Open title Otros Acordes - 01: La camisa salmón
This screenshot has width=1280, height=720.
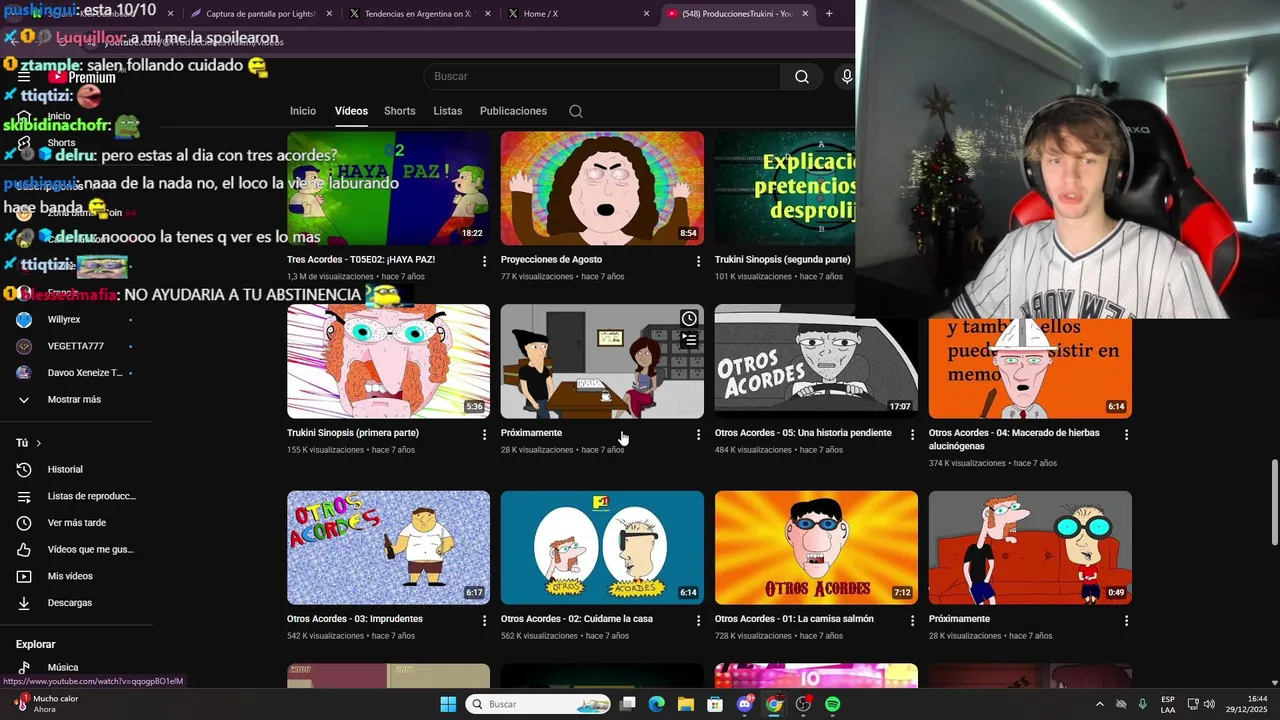click(x=794, y=619)
